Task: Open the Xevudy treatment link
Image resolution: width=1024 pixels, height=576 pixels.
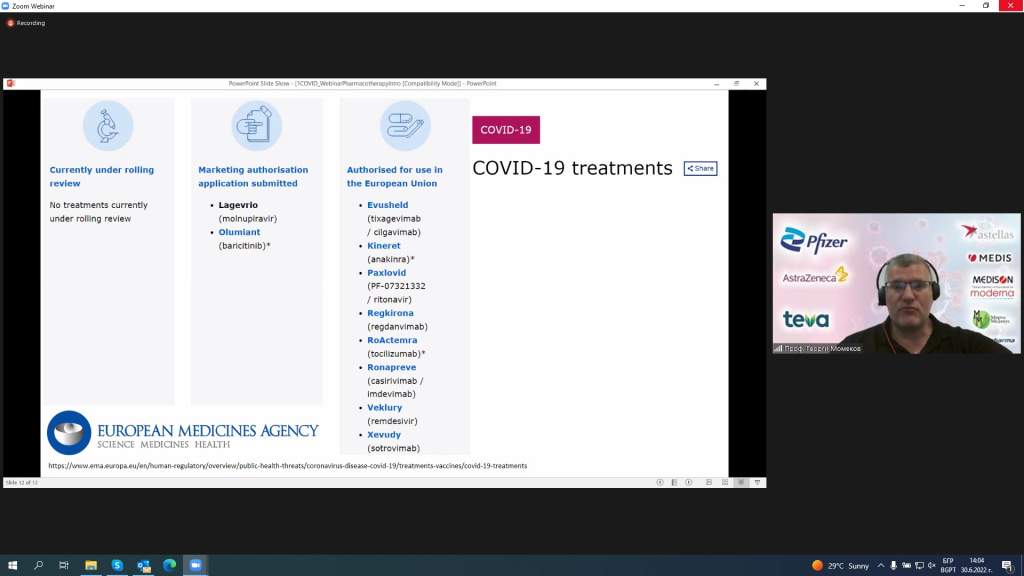Action: point(383,434)
